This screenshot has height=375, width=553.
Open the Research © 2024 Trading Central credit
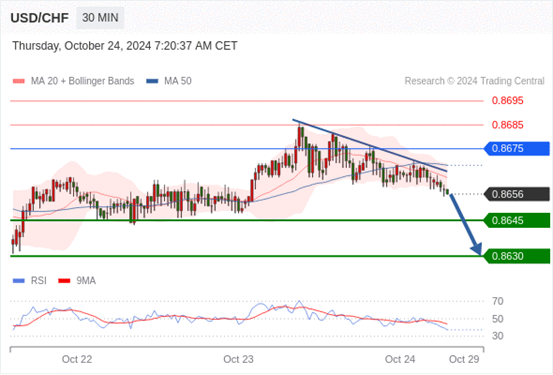click(x=474, y=81)
